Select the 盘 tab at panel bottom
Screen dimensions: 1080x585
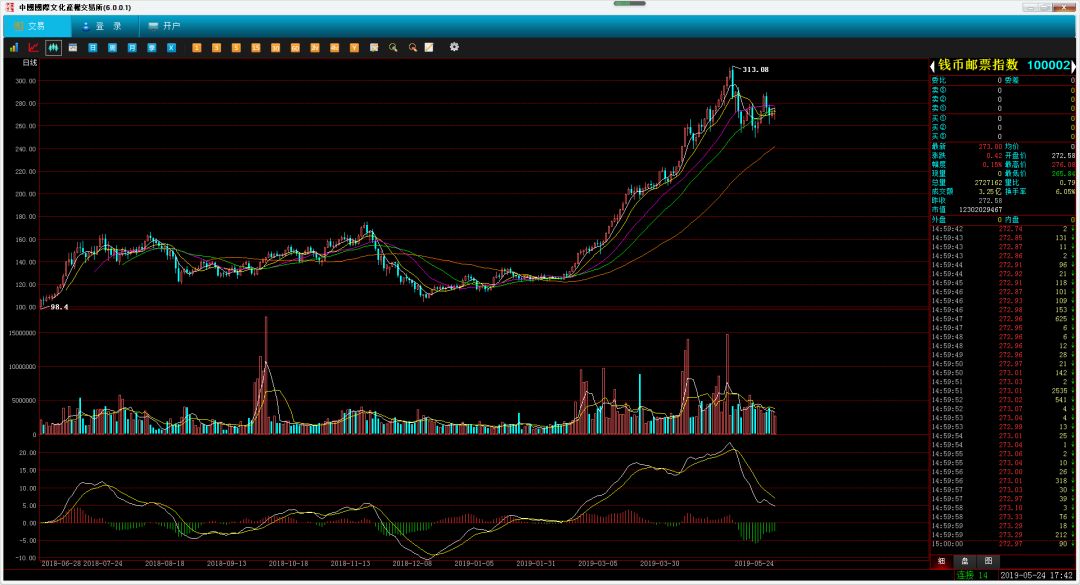[x=965, y=562]
